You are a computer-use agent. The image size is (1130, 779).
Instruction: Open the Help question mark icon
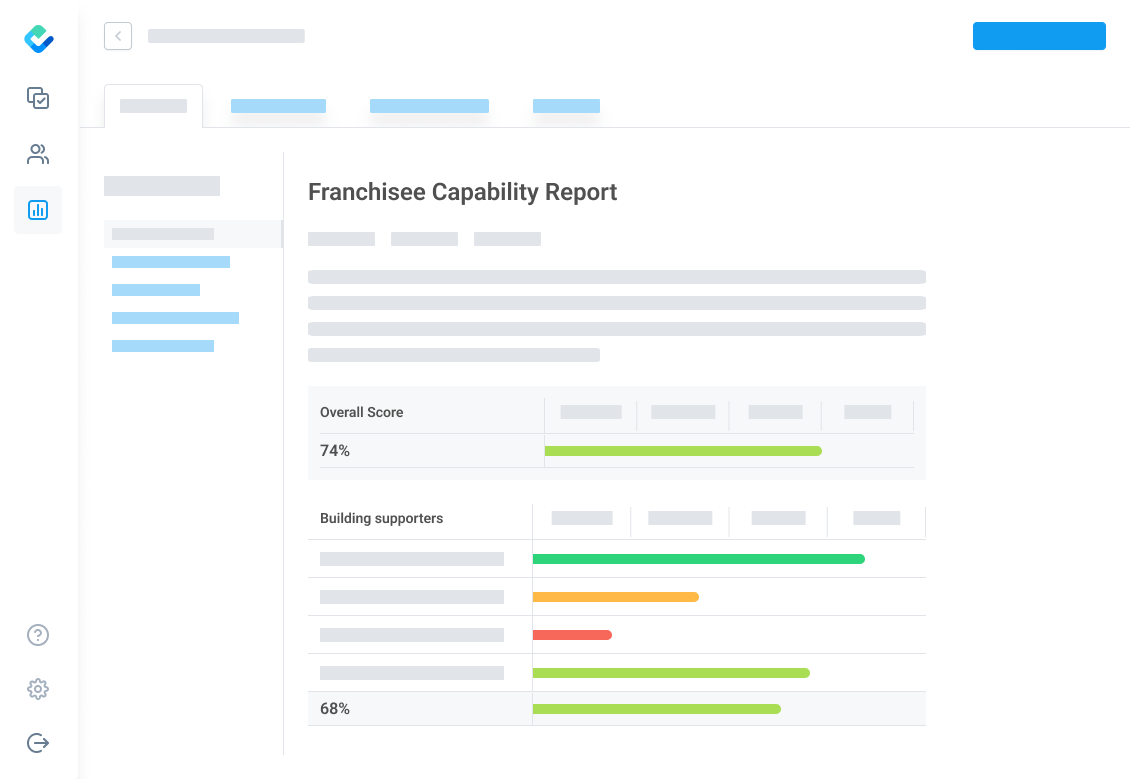[x=38, y=635]
